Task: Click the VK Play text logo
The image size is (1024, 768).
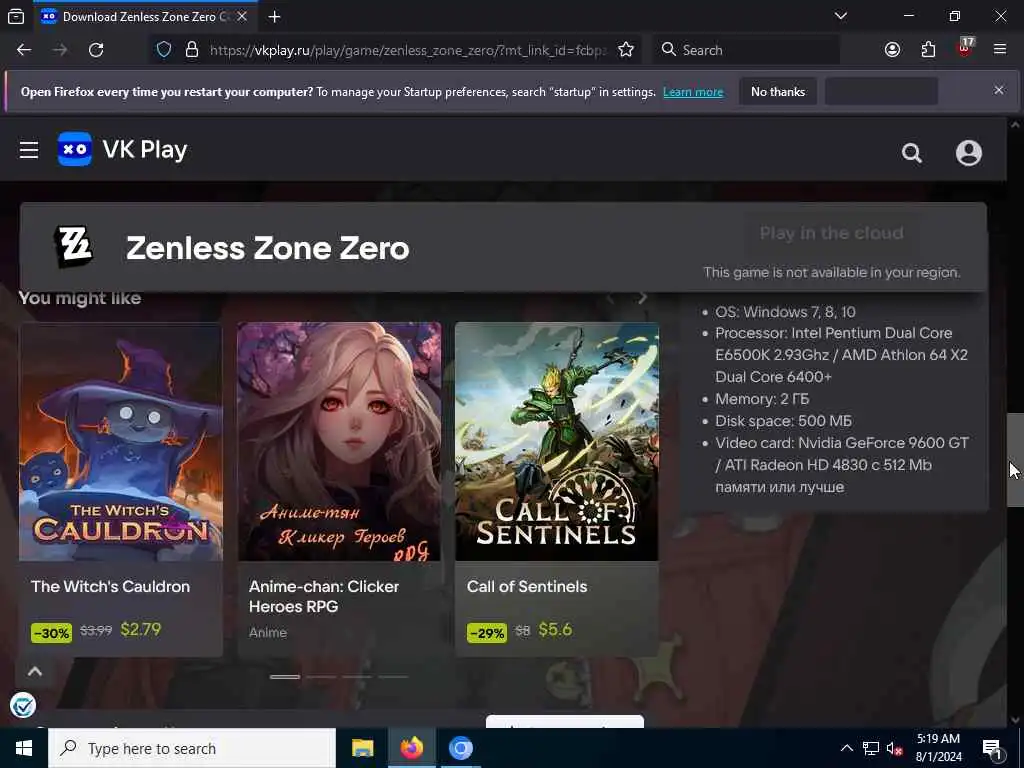Action: click(x=145, y=150)
